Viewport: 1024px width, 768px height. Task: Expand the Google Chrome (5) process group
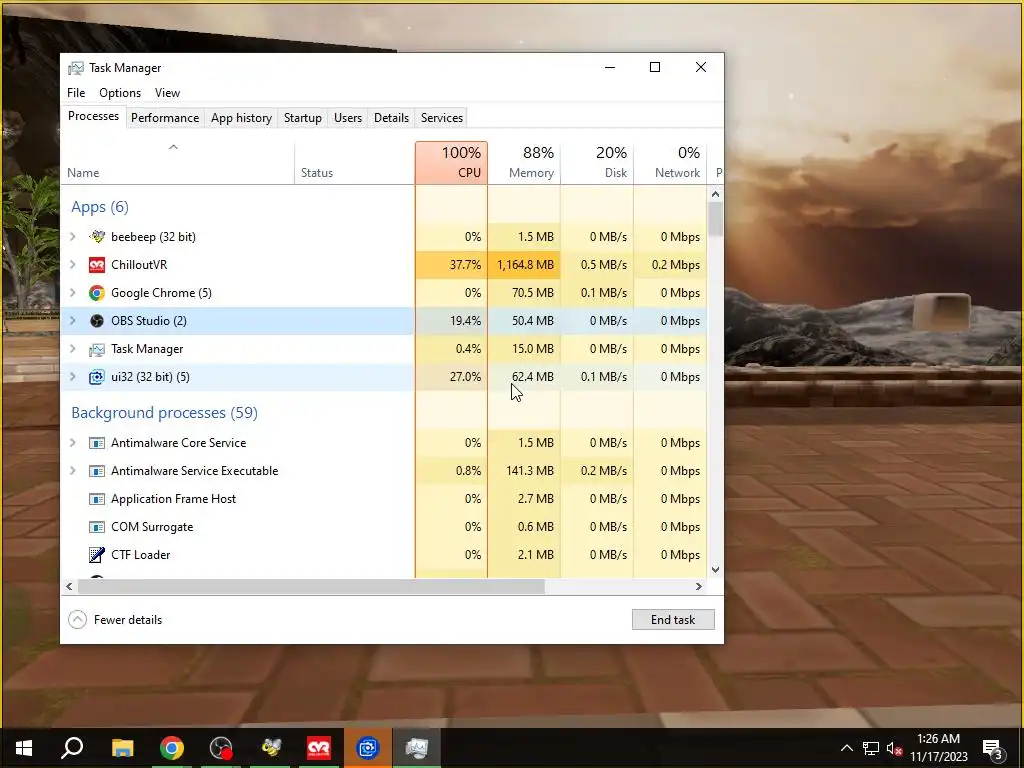tap(72, 293)
